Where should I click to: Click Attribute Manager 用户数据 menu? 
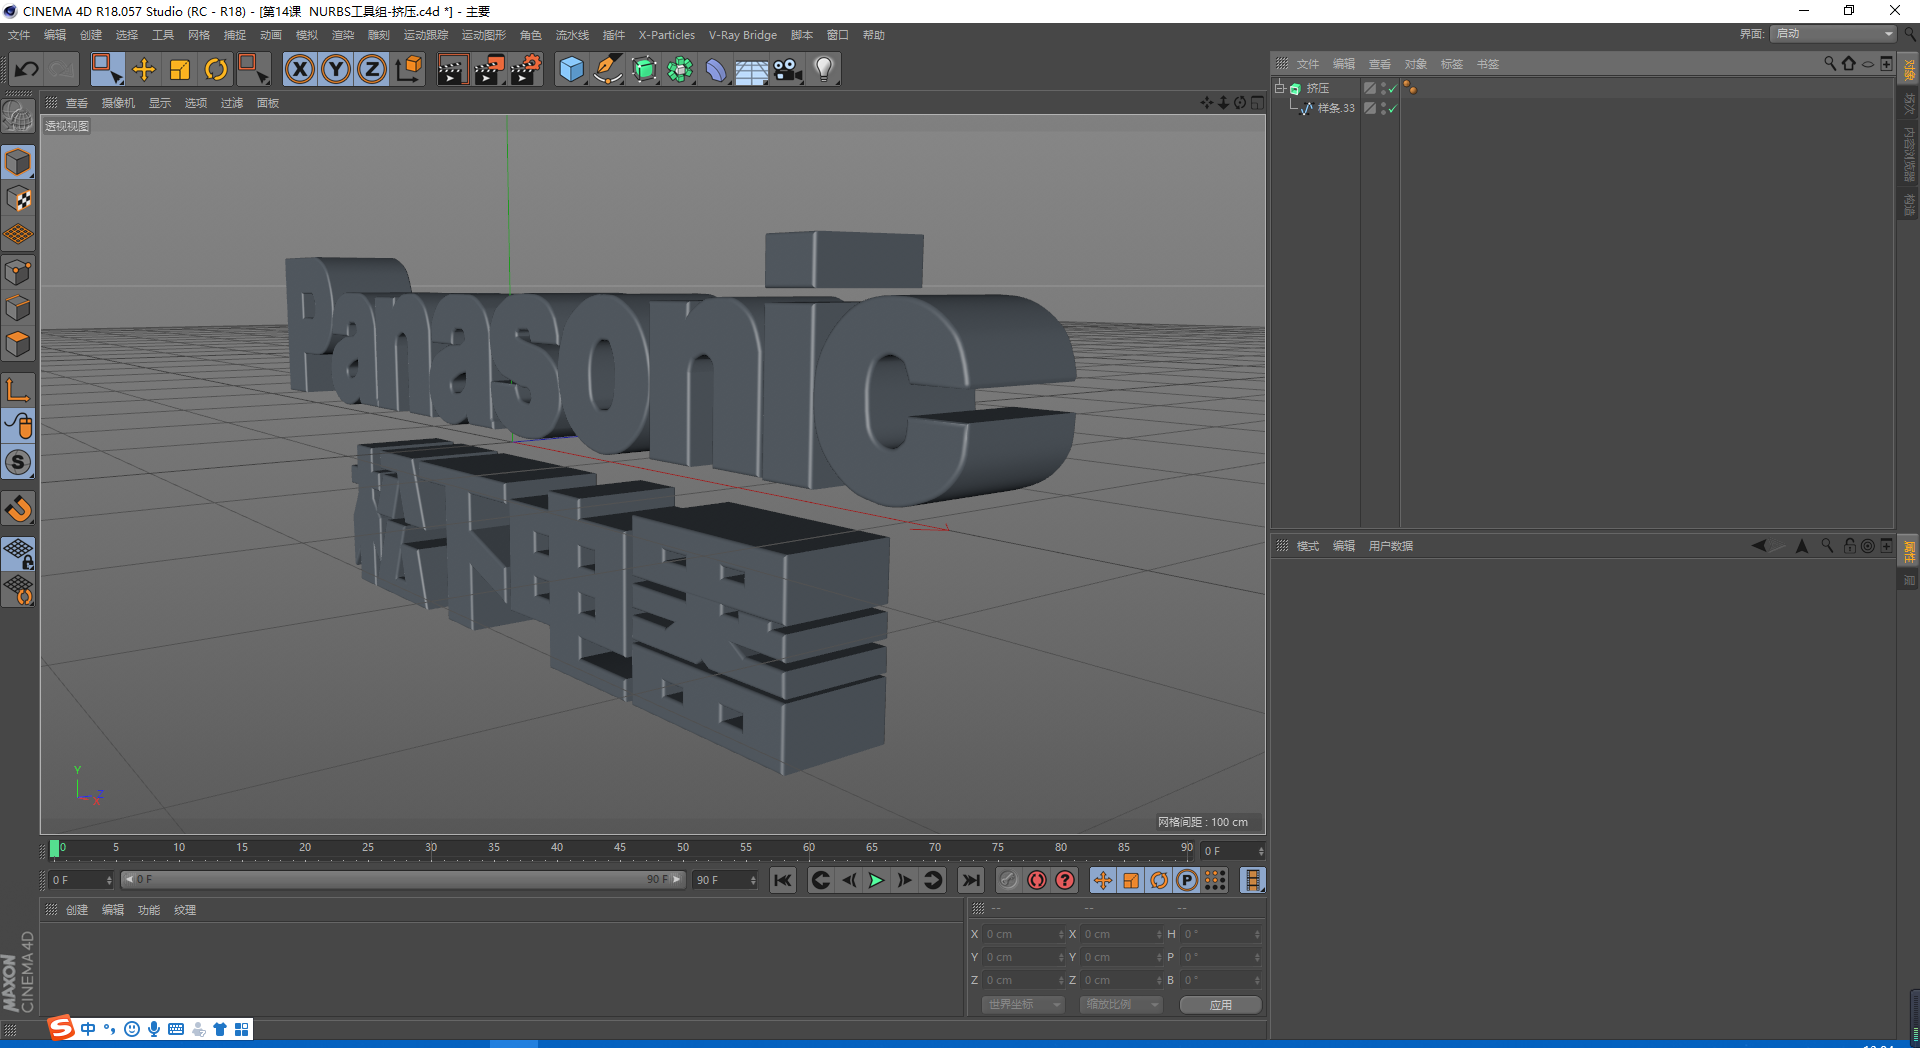point(1391,546)
